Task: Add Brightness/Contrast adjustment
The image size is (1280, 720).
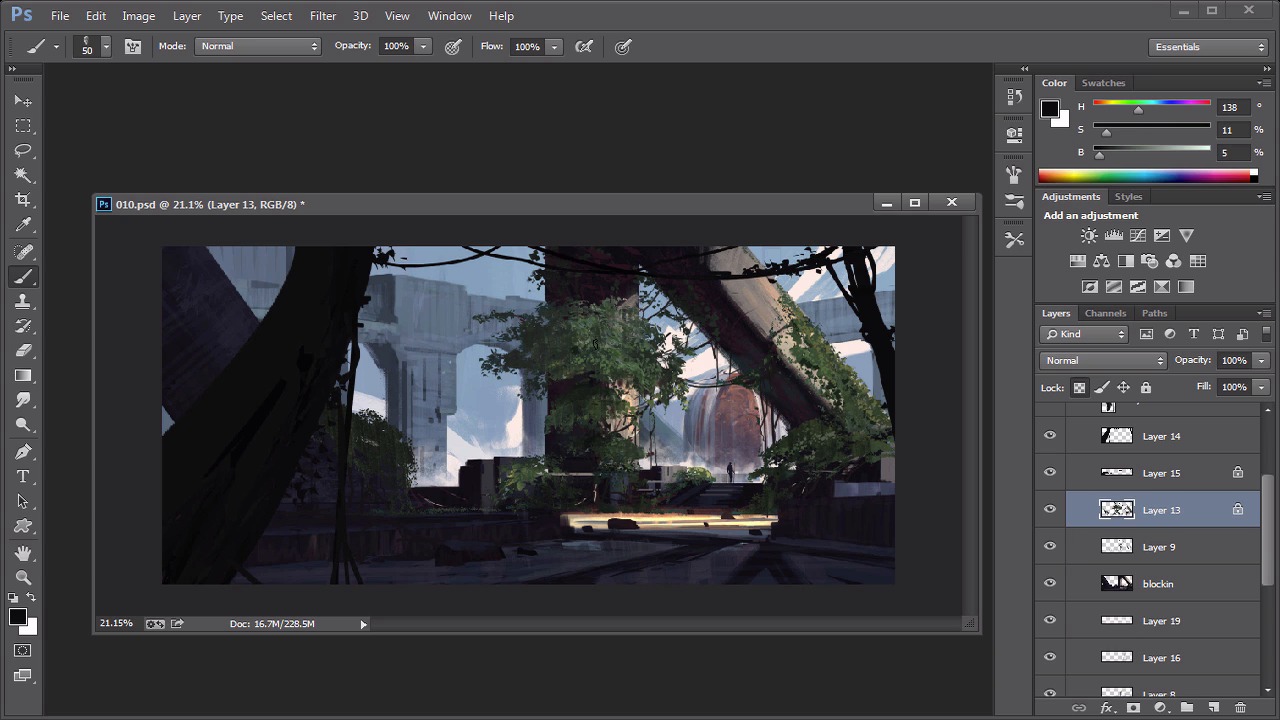Action: click(1089, 236)
